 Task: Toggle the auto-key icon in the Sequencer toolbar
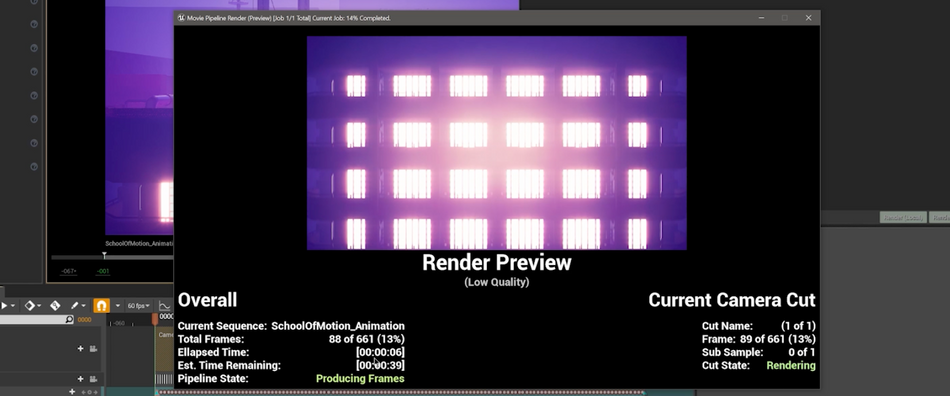coord(55,306)
